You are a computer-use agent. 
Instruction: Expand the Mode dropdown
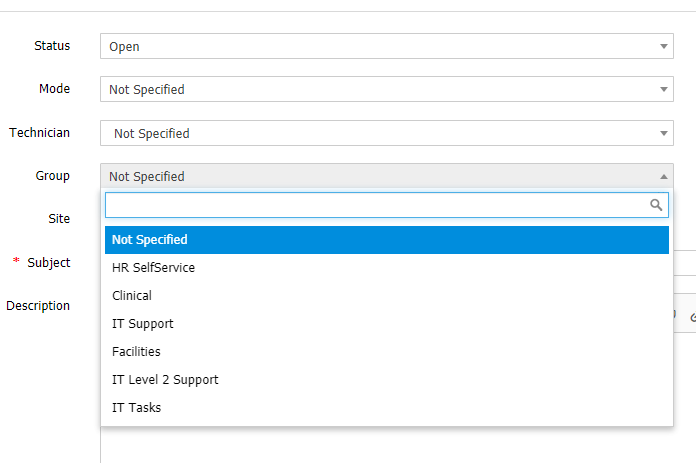click(x=386, y=89)
